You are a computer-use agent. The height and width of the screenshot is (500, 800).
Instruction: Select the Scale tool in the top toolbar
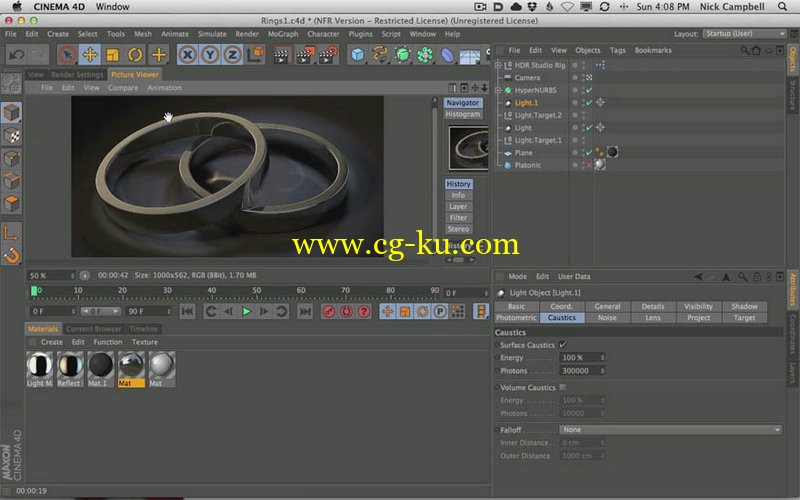[112, 55]
